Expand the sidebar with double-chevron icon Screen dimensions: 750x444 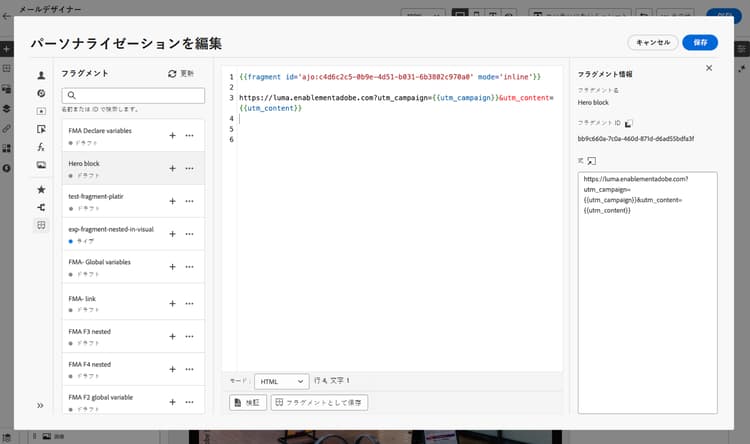(x=40, y=406)
